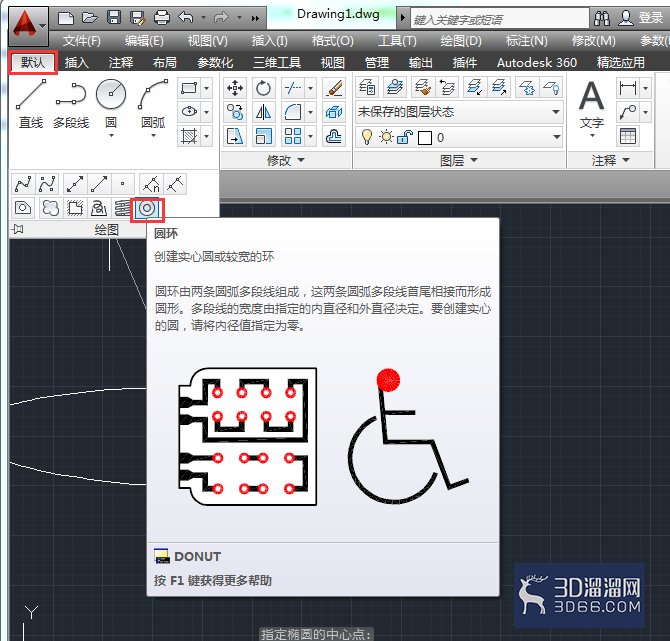Click the Table tool icon in annotation panel

pyautogui.click(x=628, y=137)
